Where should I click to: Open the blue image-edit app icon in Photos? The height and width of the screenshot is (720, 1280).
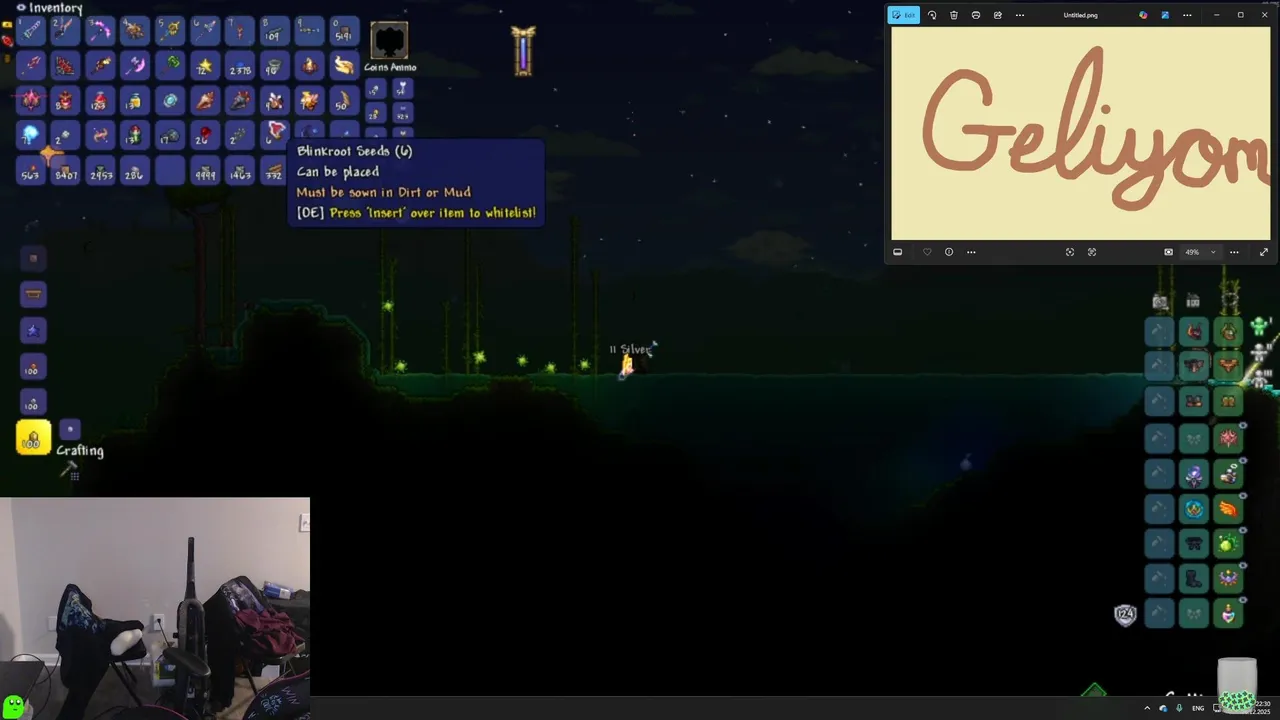(x=1165, y=15)
